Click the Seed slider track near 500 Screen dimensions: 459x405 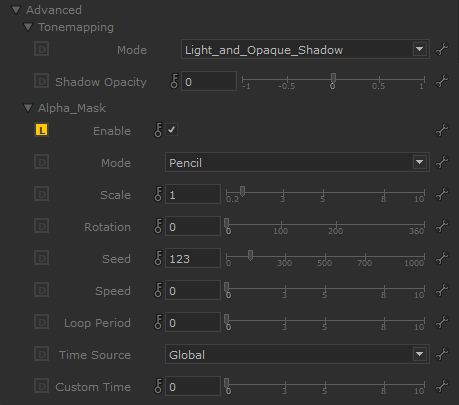click(x=325, y=257)
